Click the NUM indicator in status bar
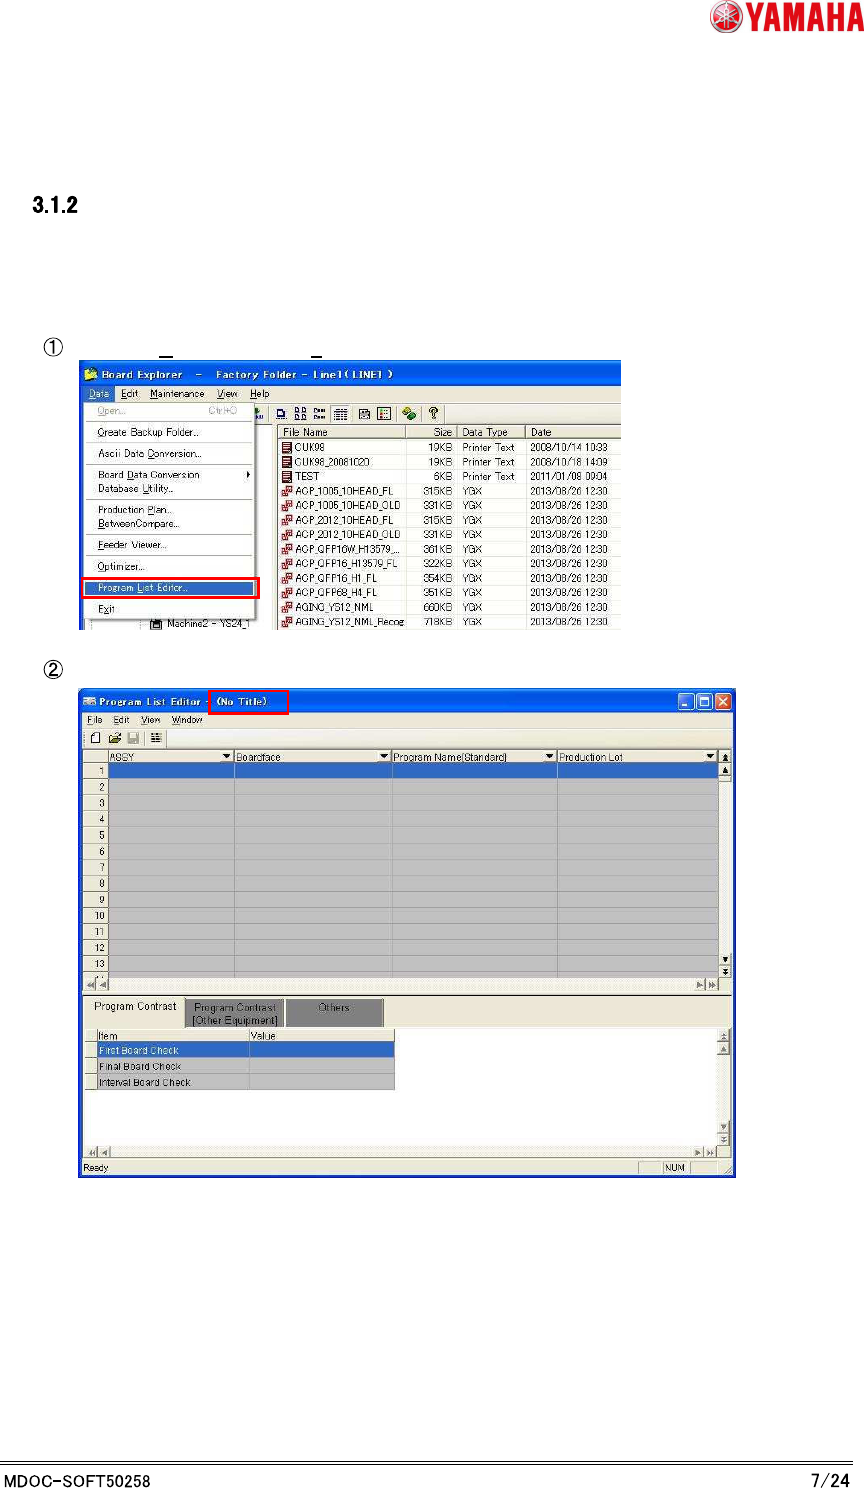864x1488 pixels. pos(675,1168)
